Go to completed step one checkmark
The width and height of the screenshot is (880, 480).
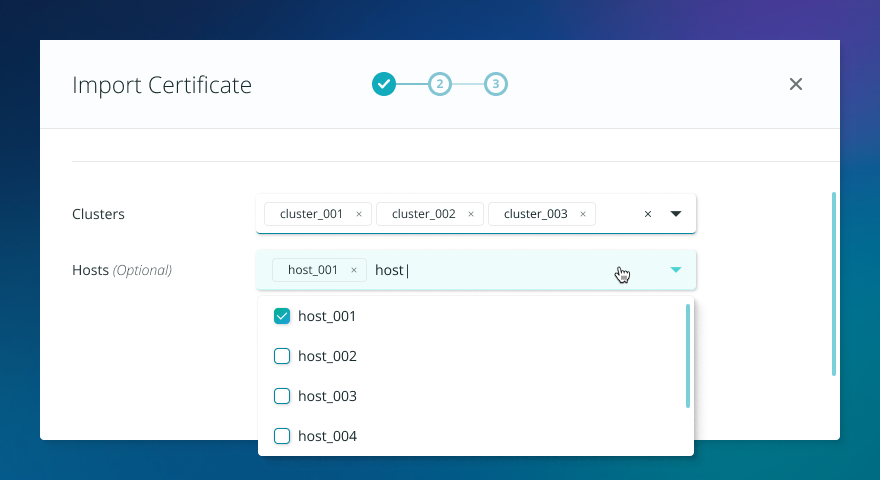coord(384,84)
